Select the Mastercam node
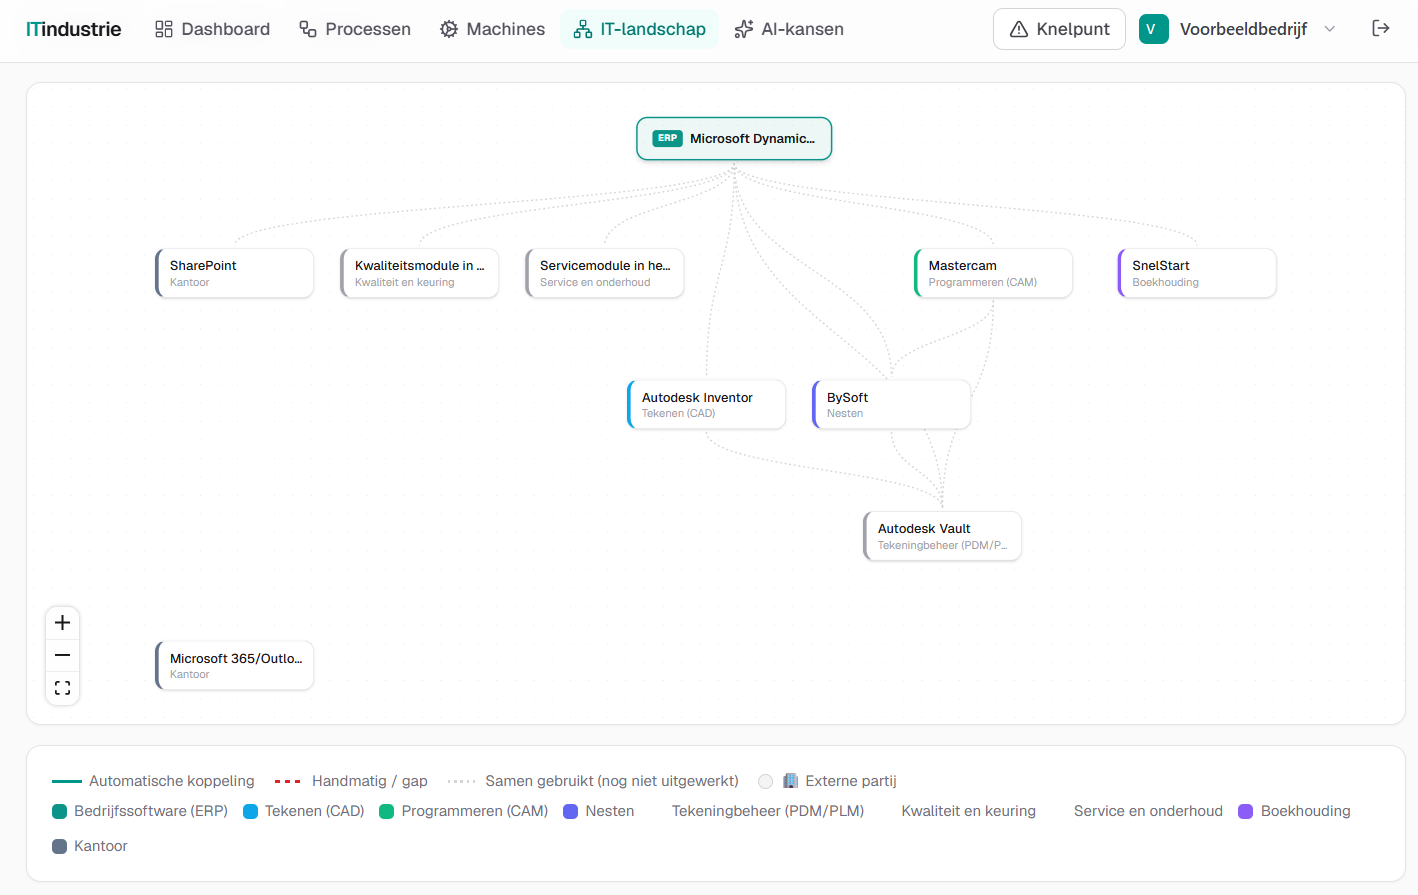Image resolution: width=1418 pixels, height=895 pixels. click(x=993, y=273)
